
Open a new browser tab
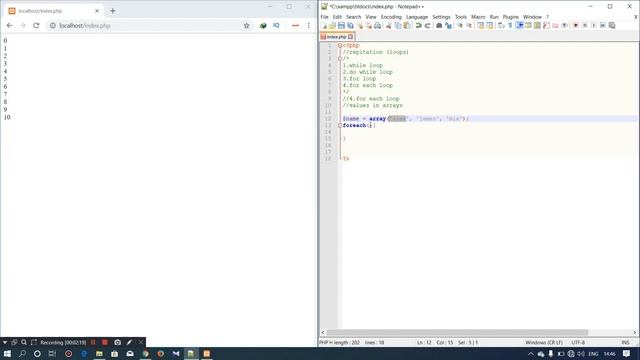click(113, 11)
